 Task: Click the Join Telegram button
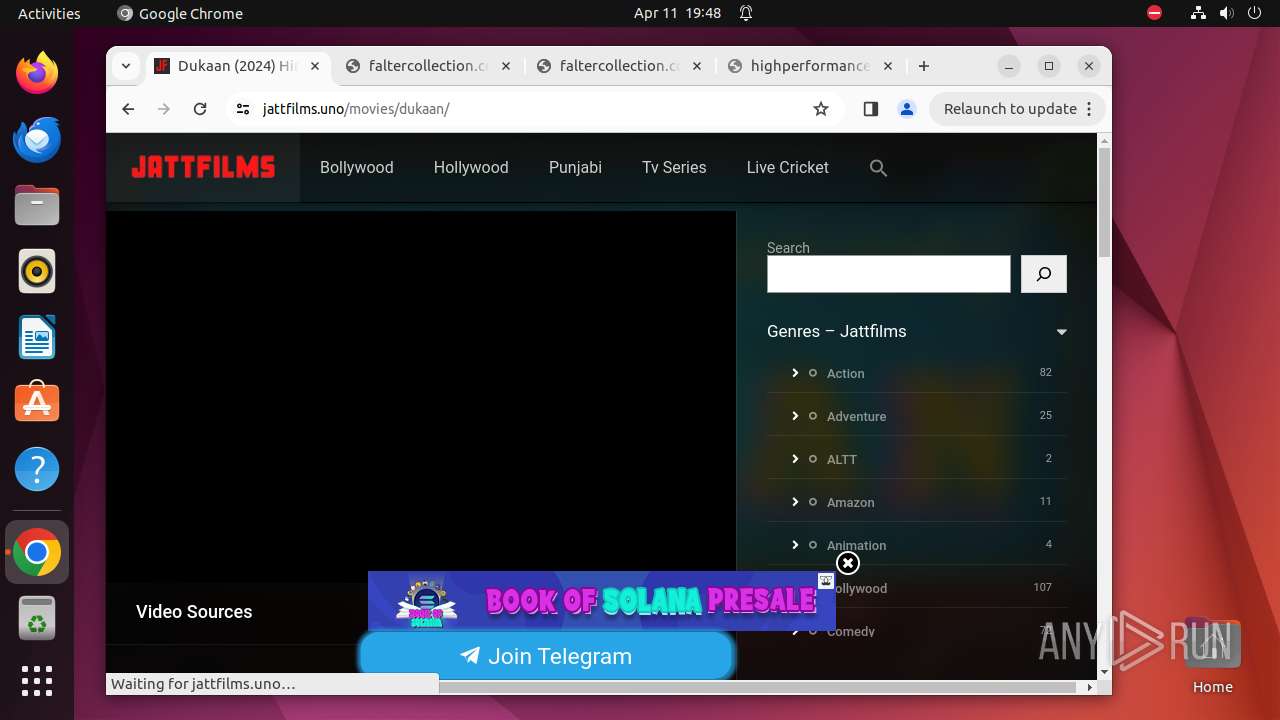tap(546, 656)
